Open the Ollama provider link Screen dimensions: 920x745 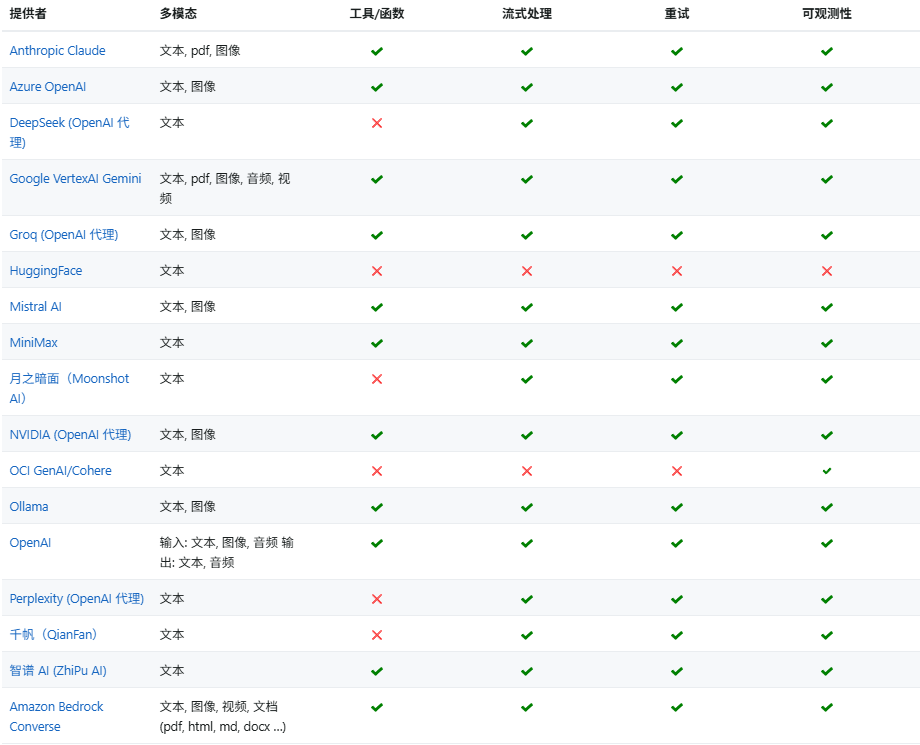tap(29, 507)
